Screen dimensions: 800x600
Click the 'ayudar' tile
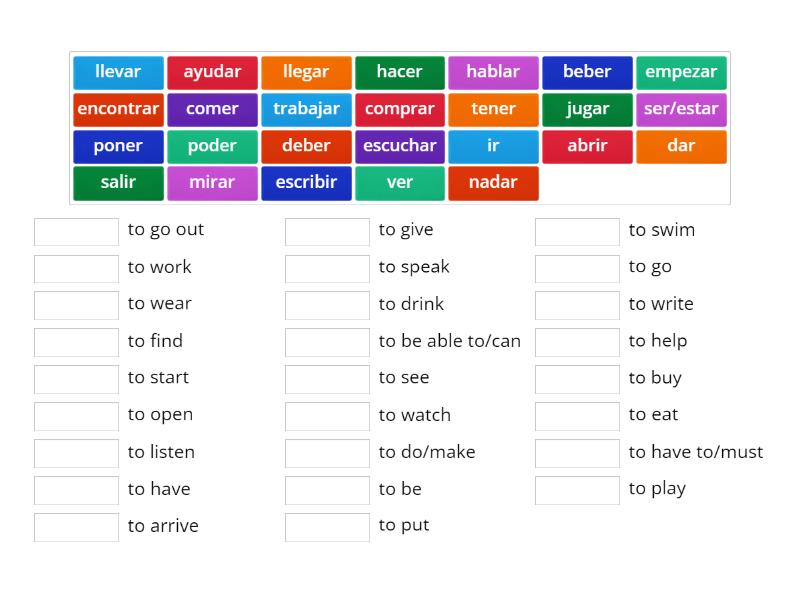click(x=212, y=72)
